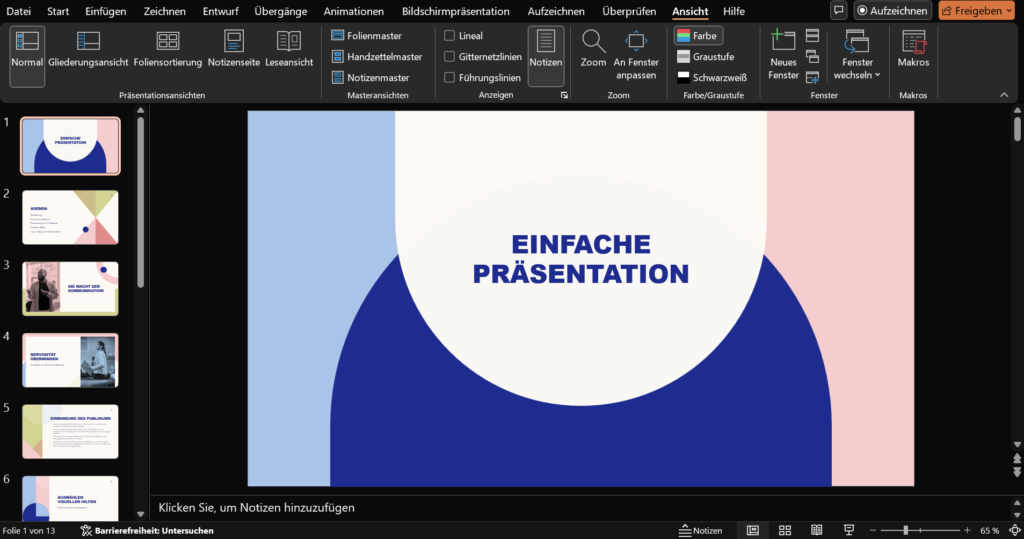Image resolution: width=1024 pixels, height=539 pixels.
Task: Switch to Foliensortierung view
Action: (x=168, y=50)
